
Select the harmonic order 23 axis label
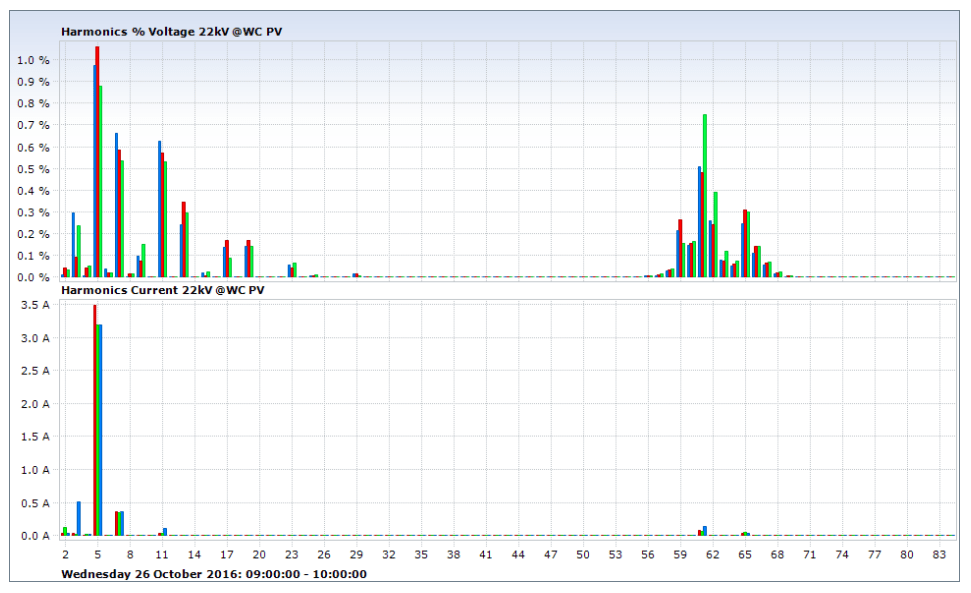[292, 554]
